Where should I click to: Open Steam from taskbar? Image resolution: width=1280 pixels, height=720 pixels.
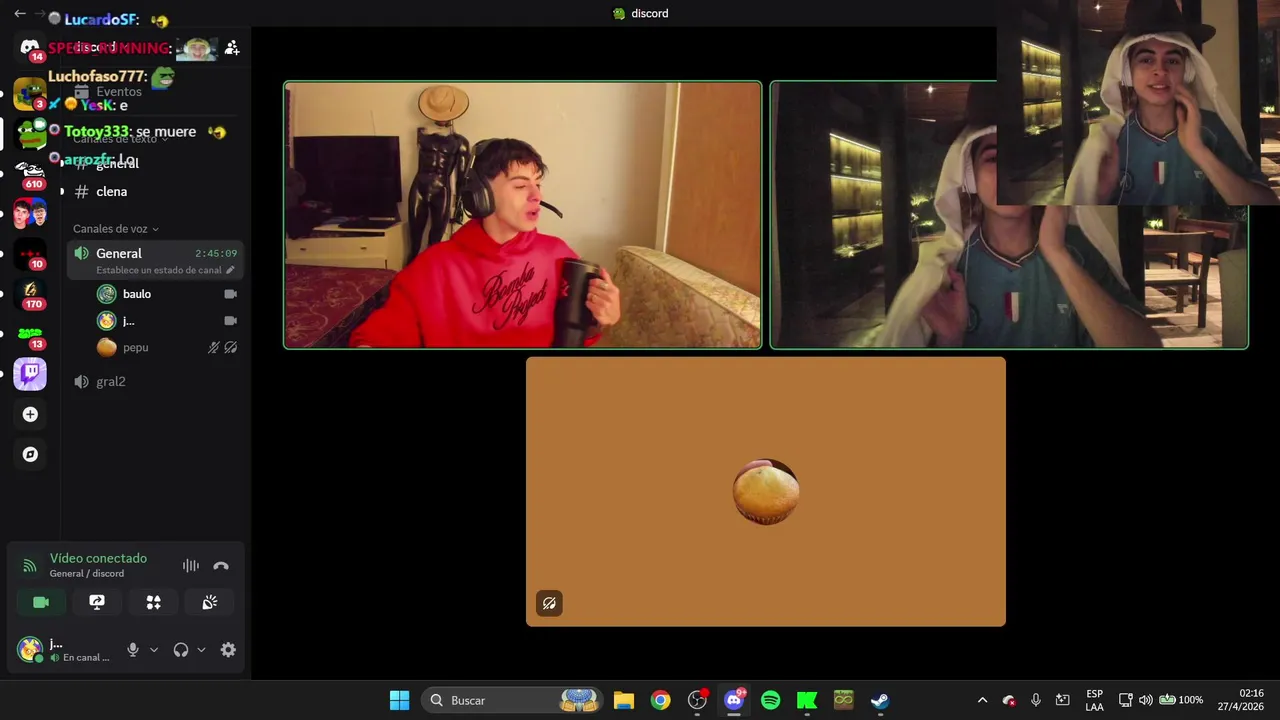click(x=880, y=700)
